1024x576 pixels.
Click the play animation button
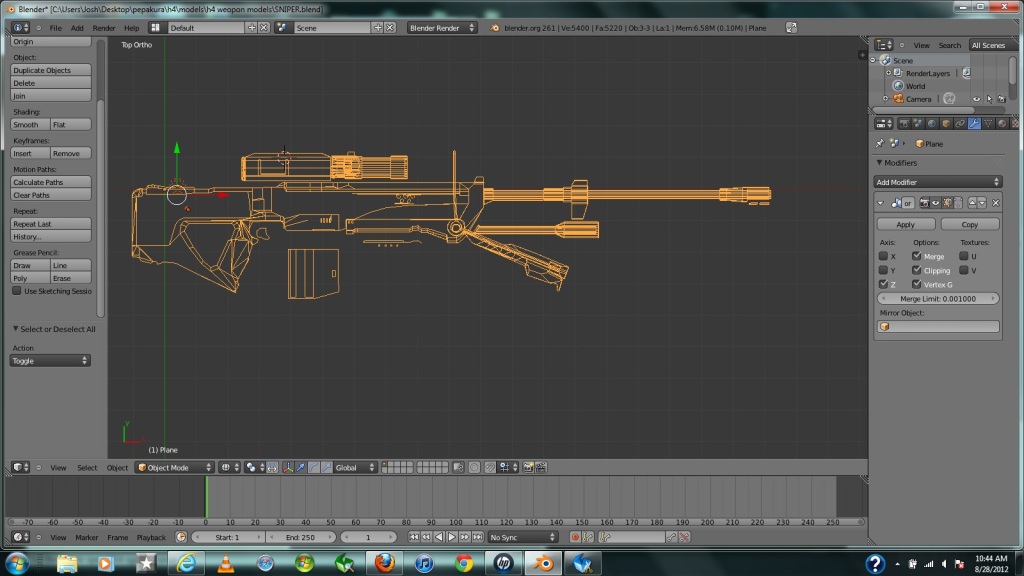[451, 537]
